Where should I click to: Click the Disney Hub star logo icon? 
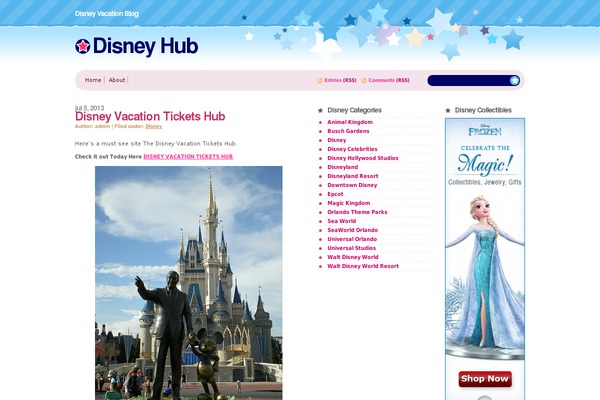point(82,46)
